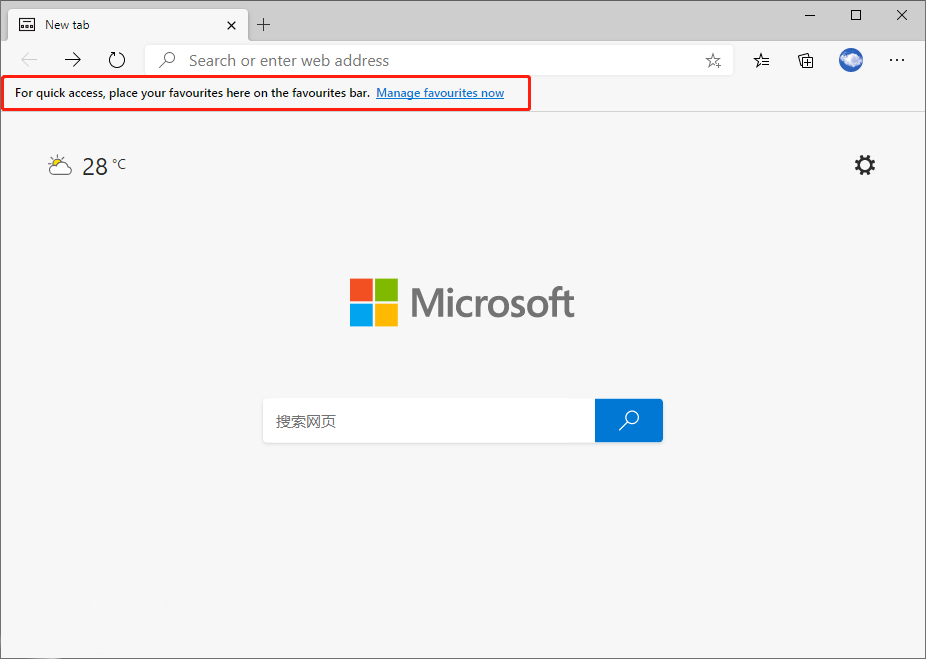Open the Favourites list icon
Viewport: 926px width, 659px height.
pyautogui.click(x=761, y=60)
